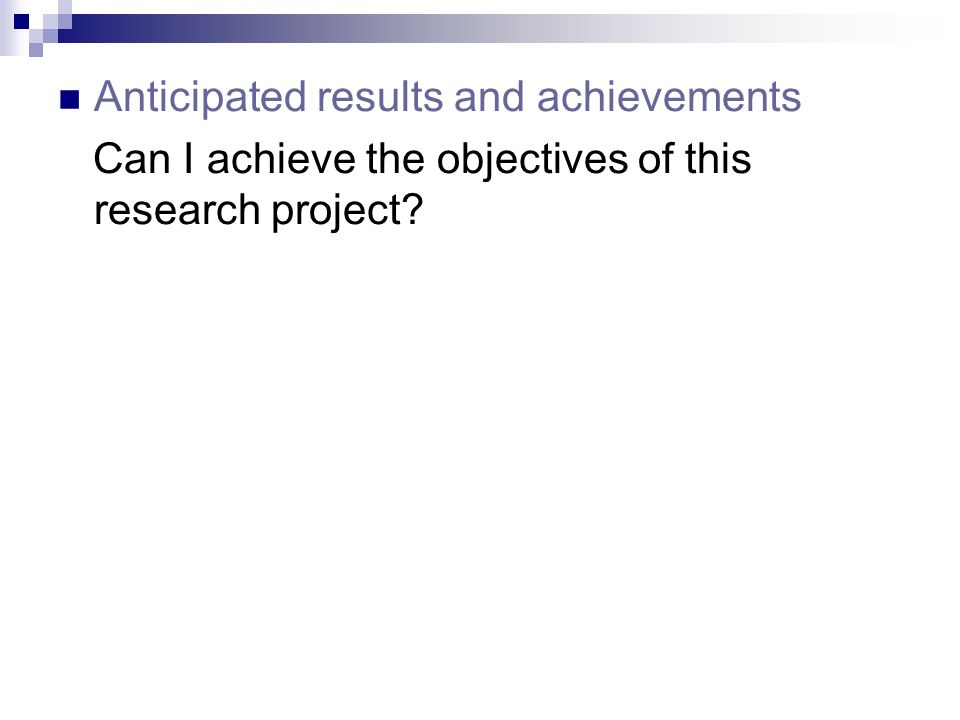Viewport: 960px width, 720px height.
Task: Click the word "objectives" in body text
Action: tap(532, 160)
